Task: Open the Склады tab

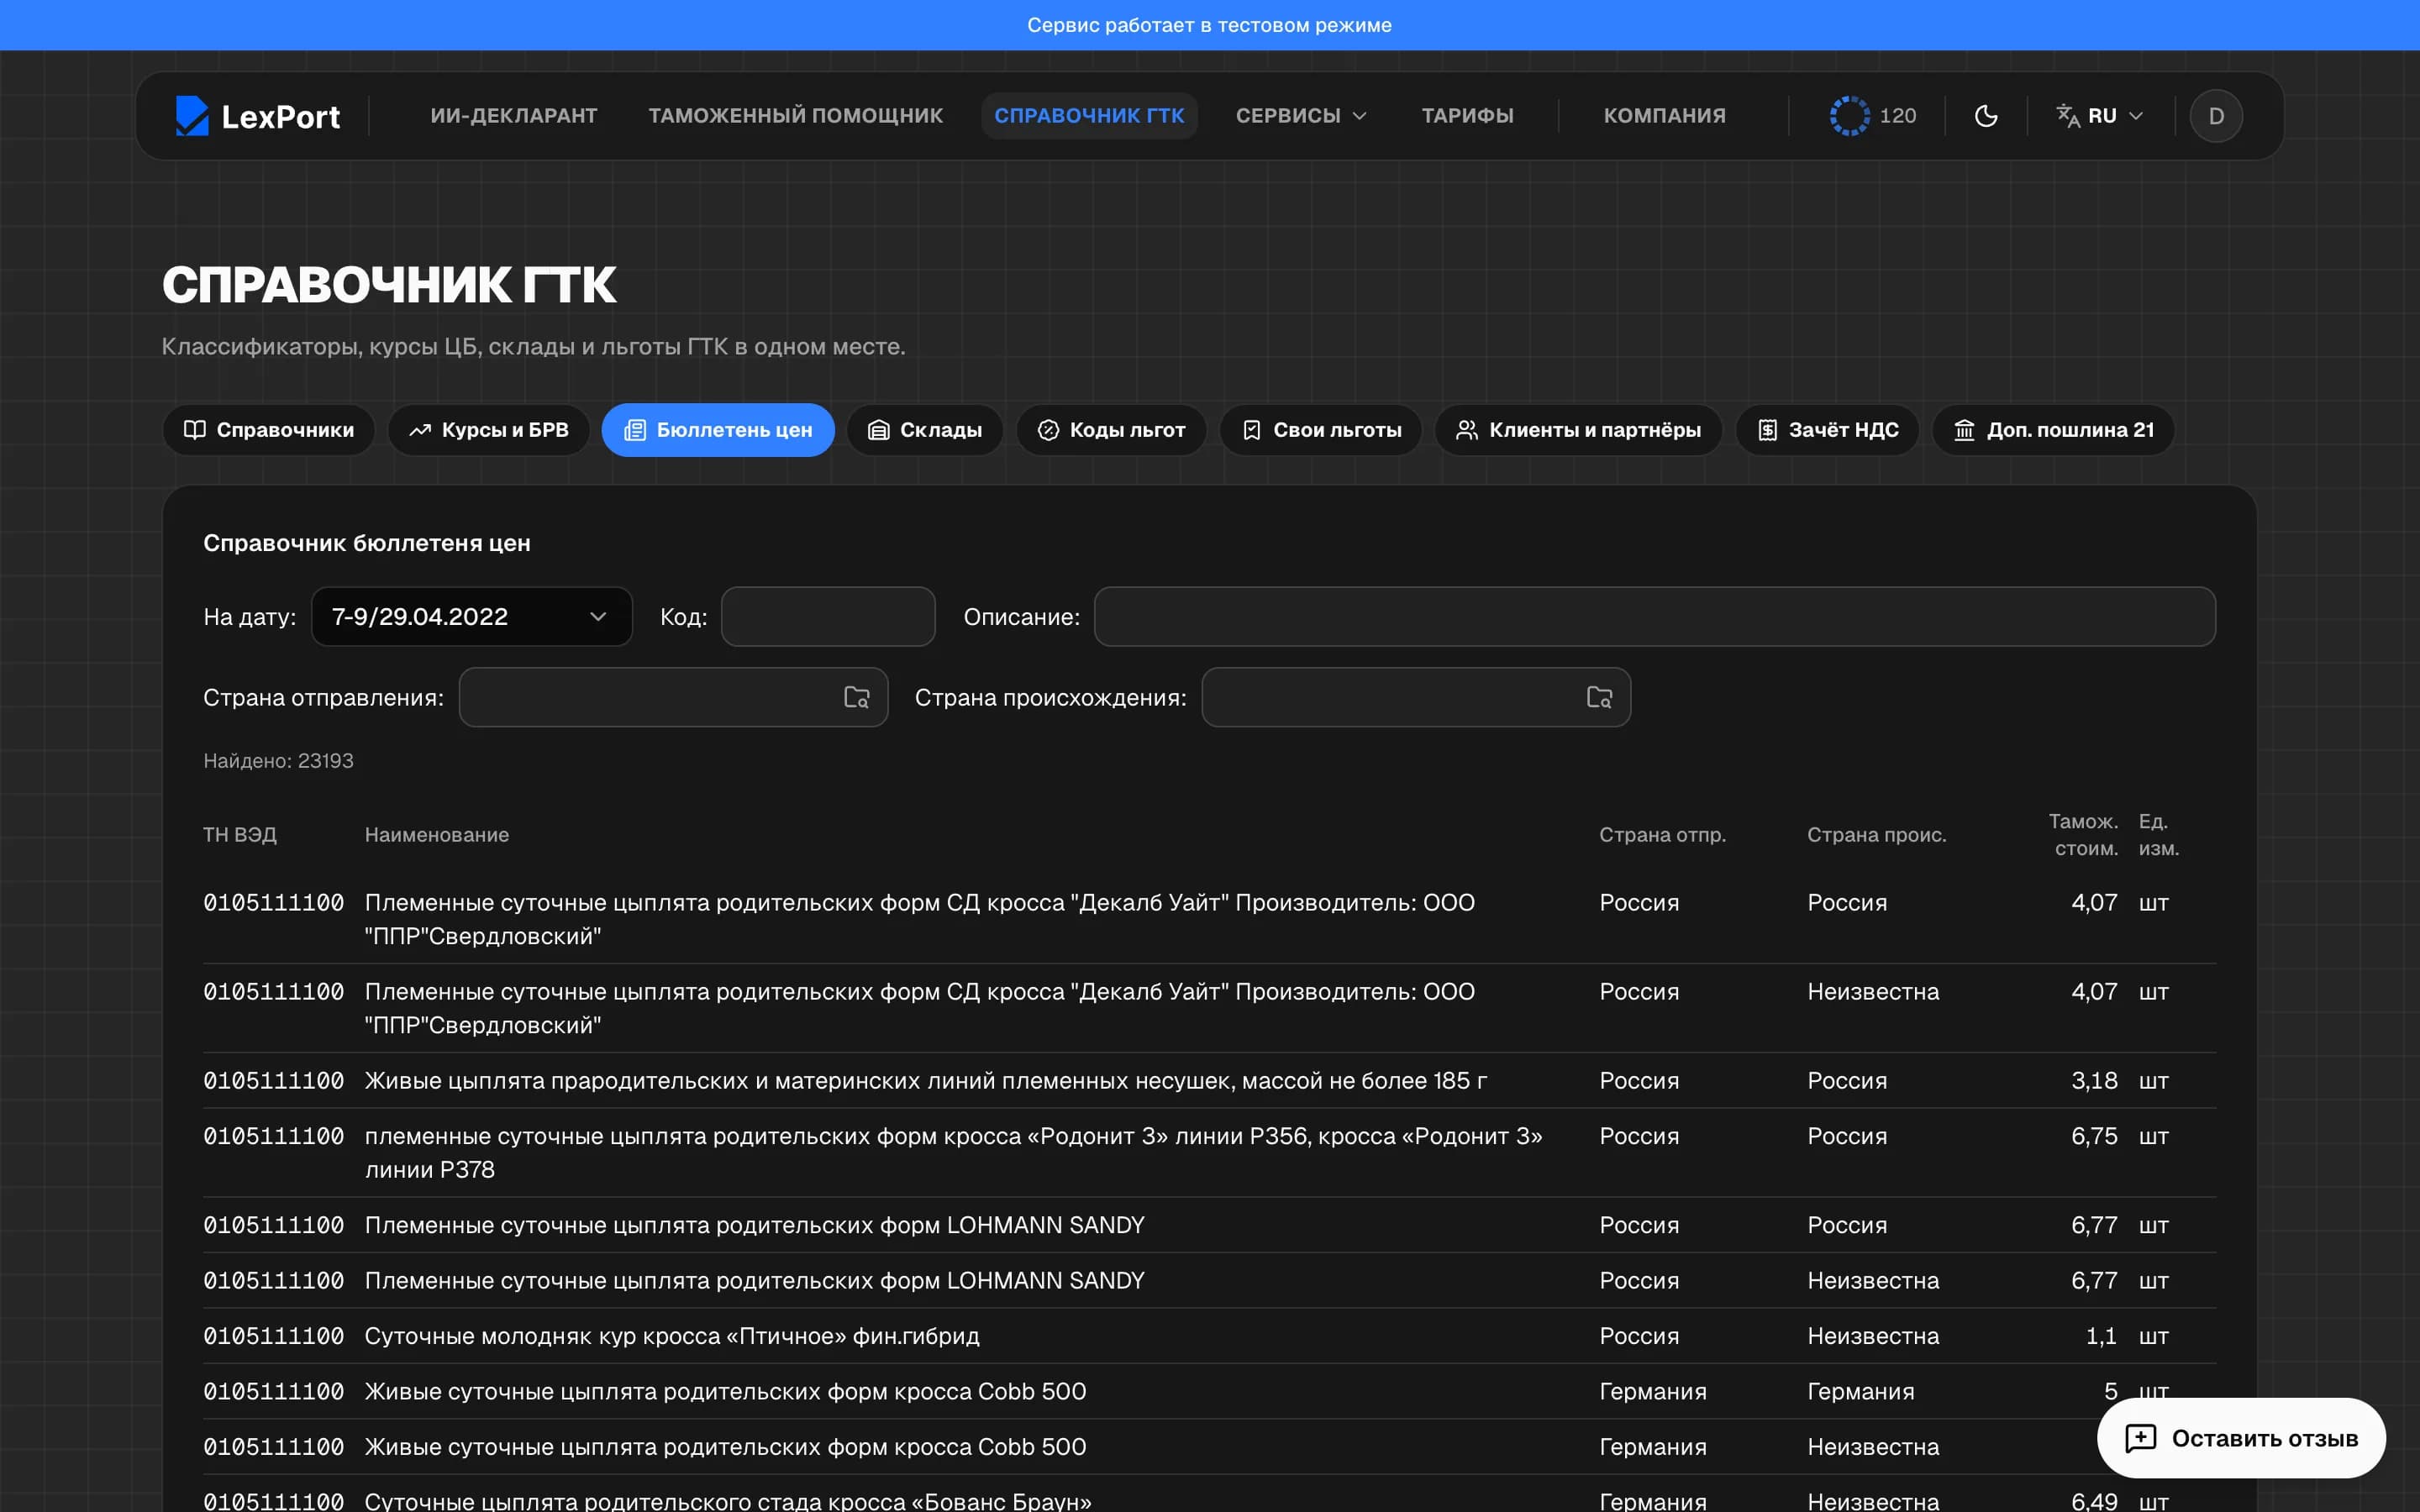Action: (x=925, y=430)
